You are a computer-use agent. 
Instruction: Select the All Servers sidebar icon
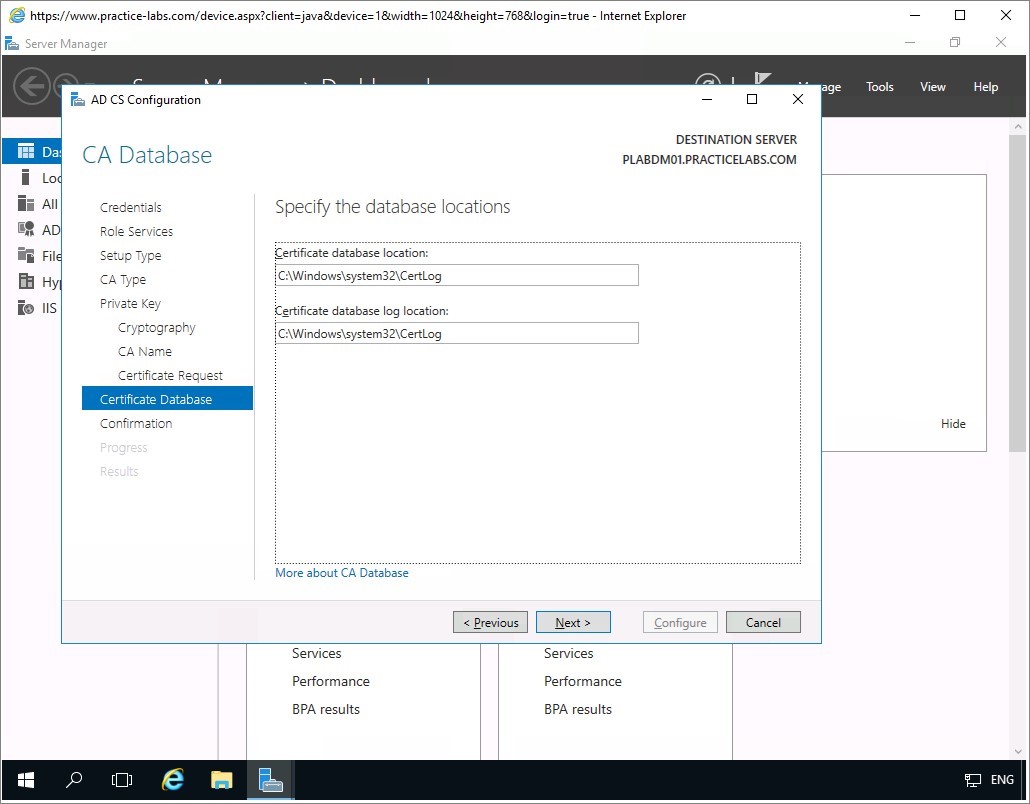tap(26, 204)
